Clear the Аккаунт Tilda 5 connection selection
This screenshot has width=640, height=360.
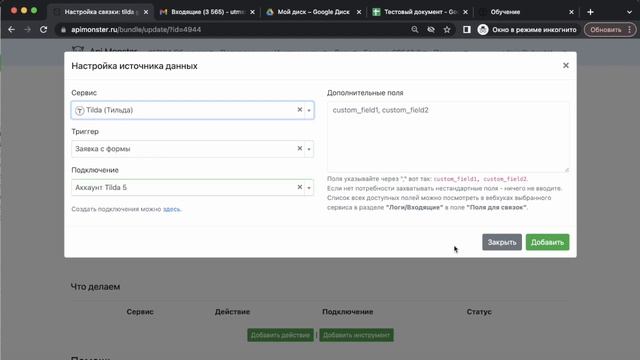coord(300,187)
